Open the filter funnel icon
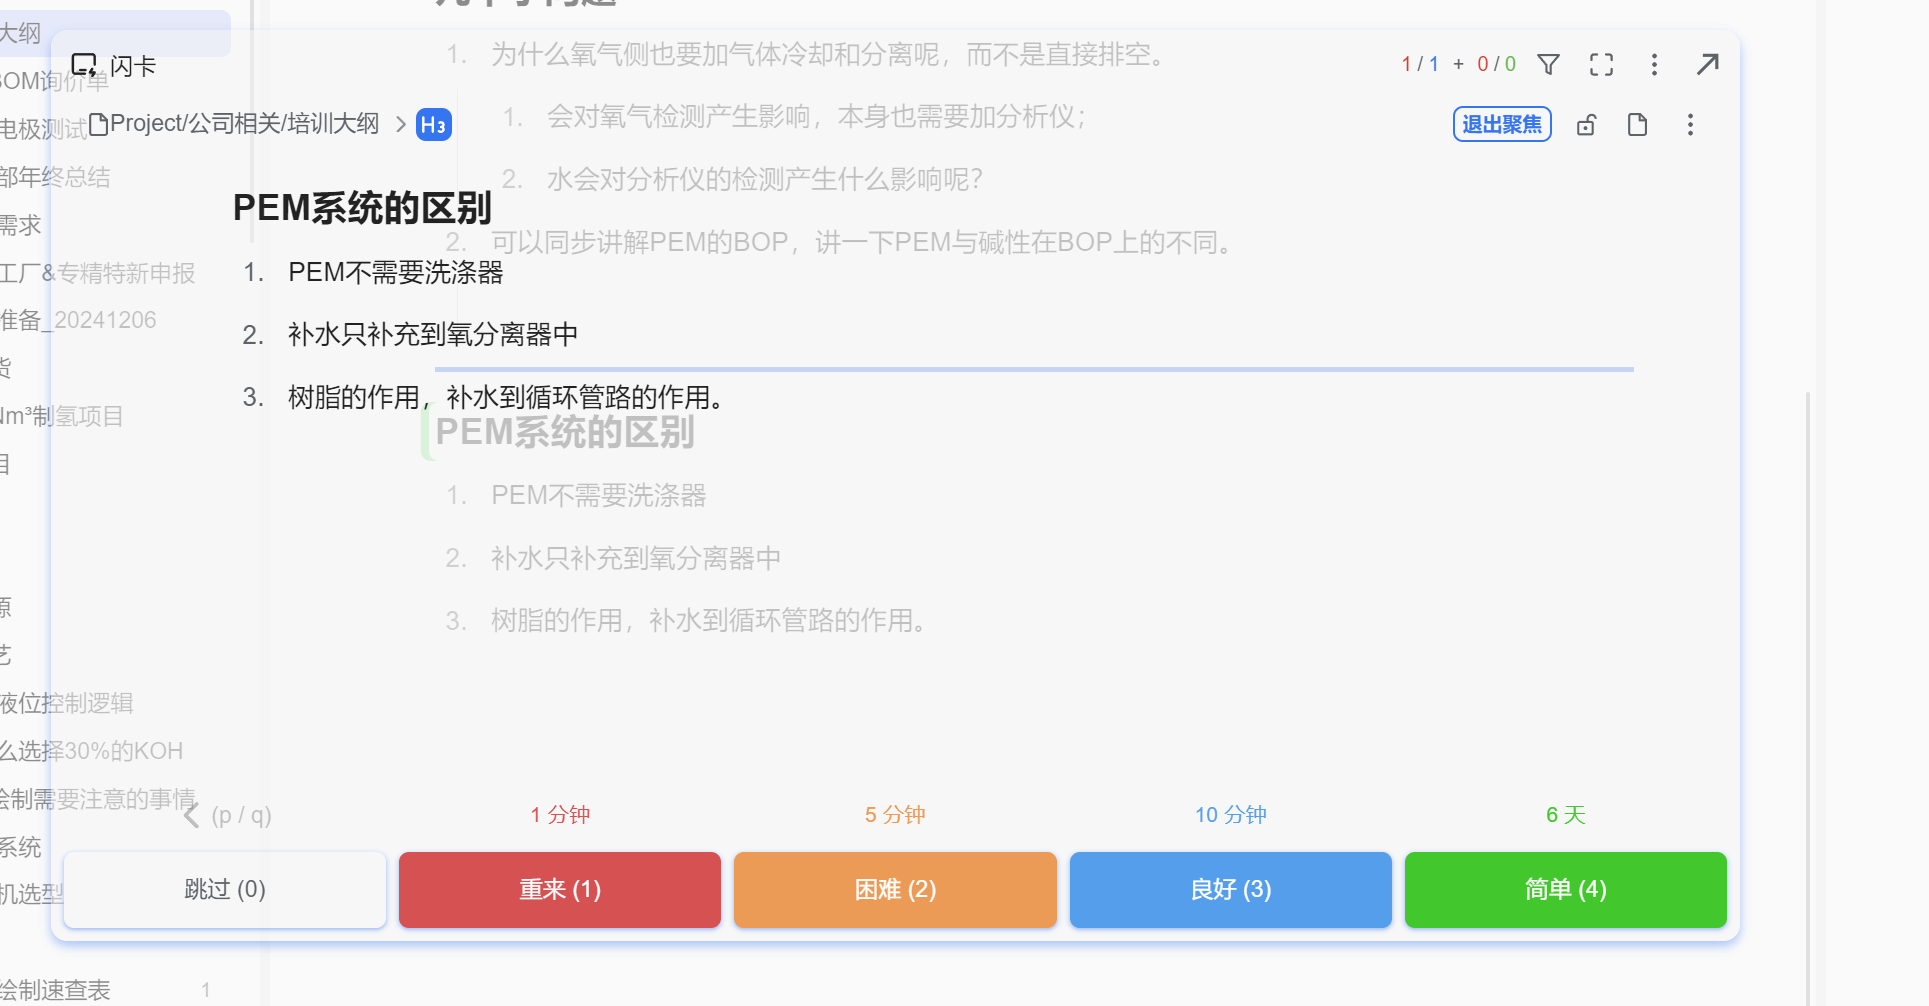The height and width of the screenshot is (1006, 1929). pyautogui.click(x=1548, y=64)
